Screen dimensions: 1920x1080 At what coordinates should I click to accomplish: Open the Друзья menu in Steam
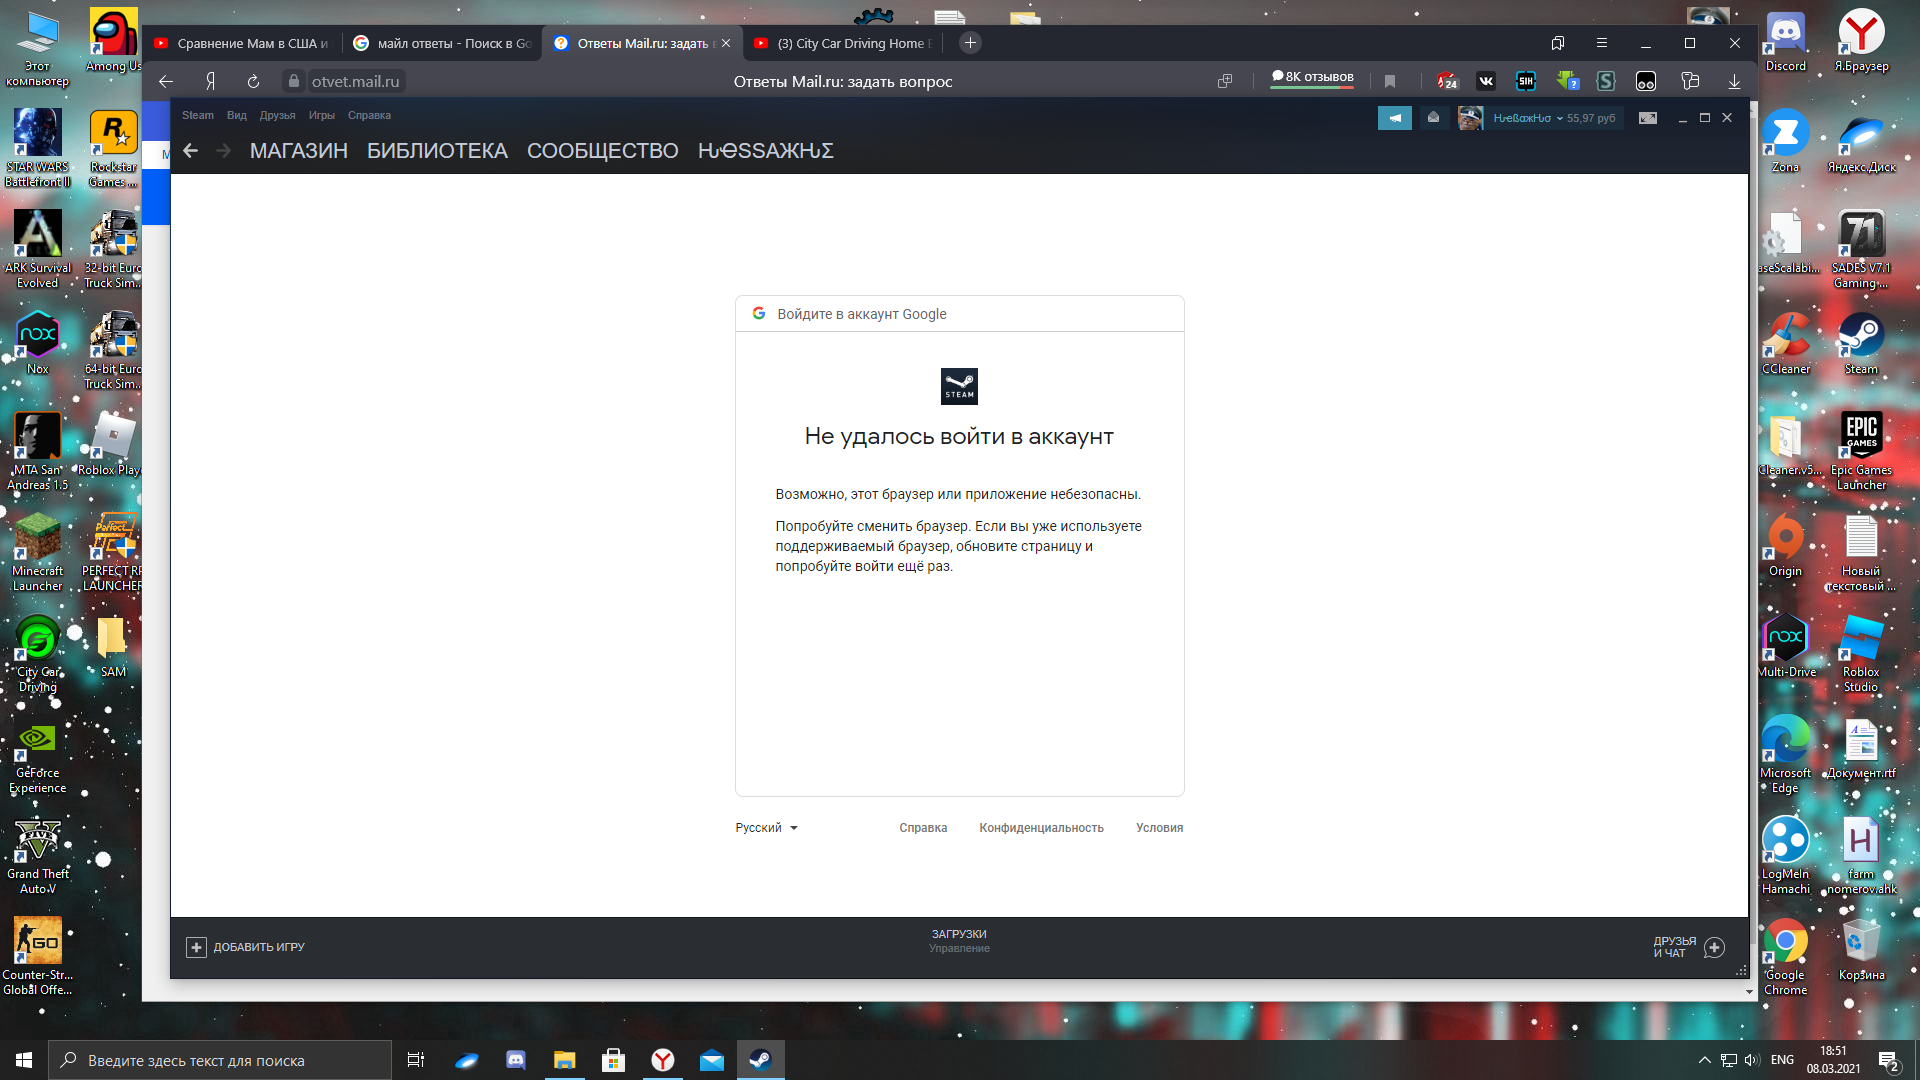pyautogui.click(x=277, y=115)
